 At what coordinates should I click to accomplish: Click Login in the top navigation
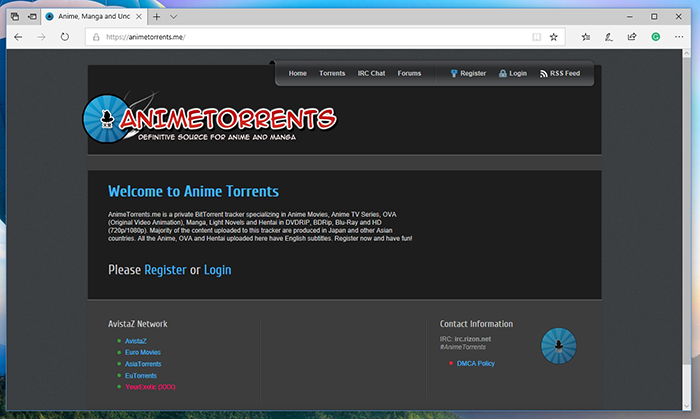pos(518,73)
